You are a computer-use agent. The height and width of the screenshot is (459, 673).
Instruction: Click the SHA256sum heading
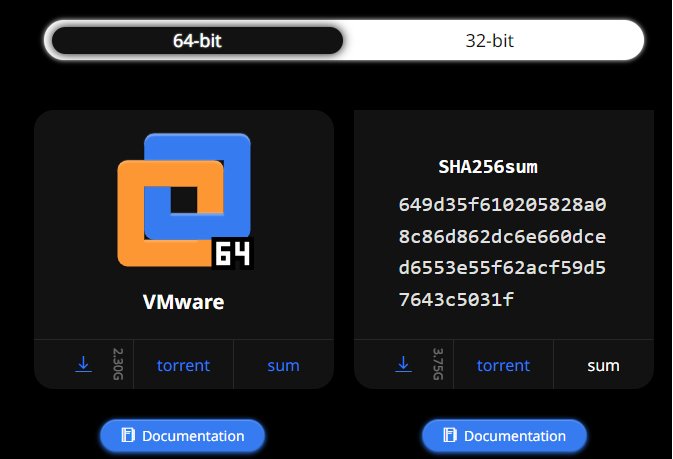(x=488, y=167)
